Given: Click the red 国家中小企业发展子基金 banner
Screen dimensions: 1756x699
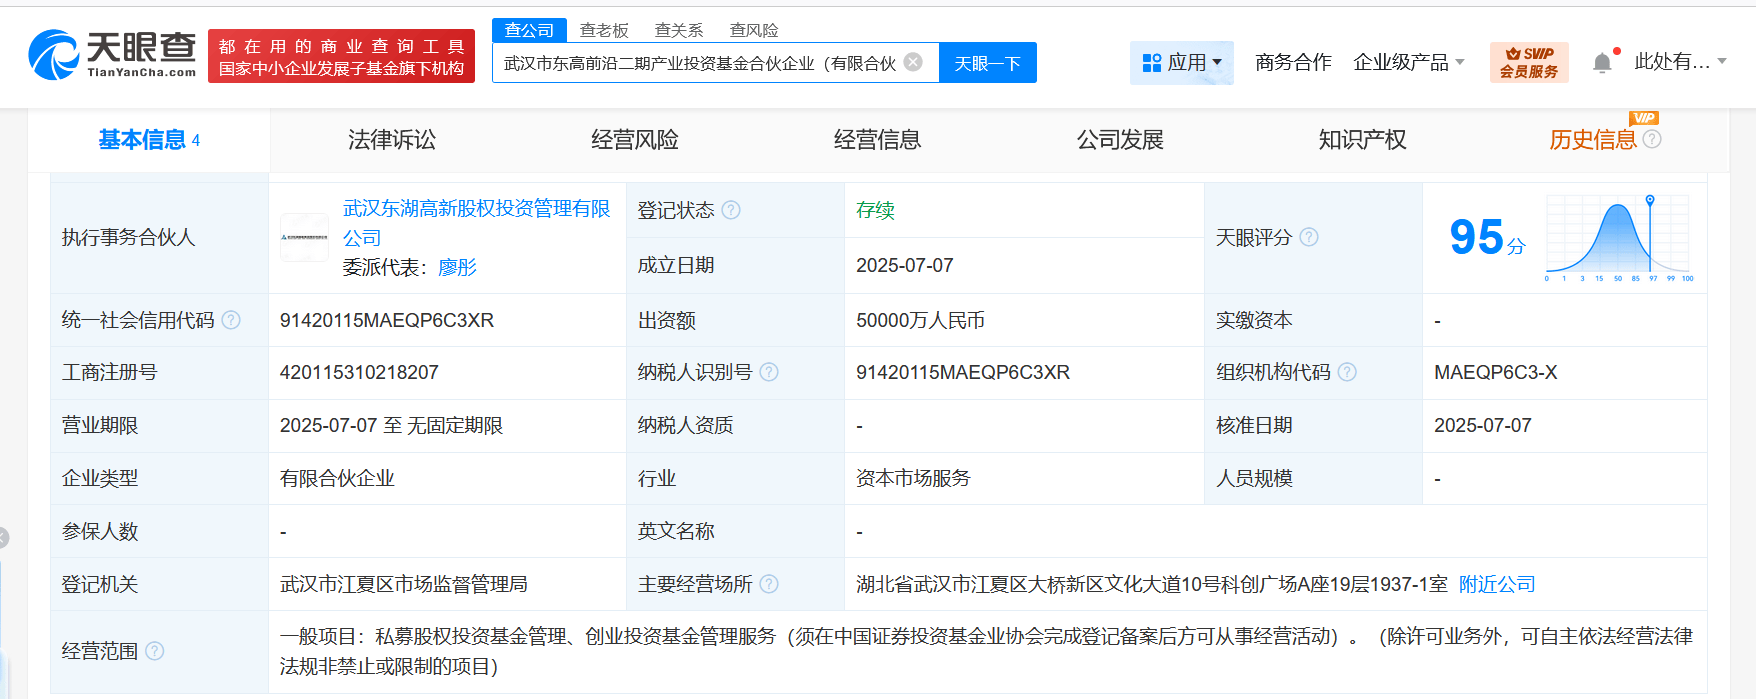Looking at the screenshot, I should 341,56.
